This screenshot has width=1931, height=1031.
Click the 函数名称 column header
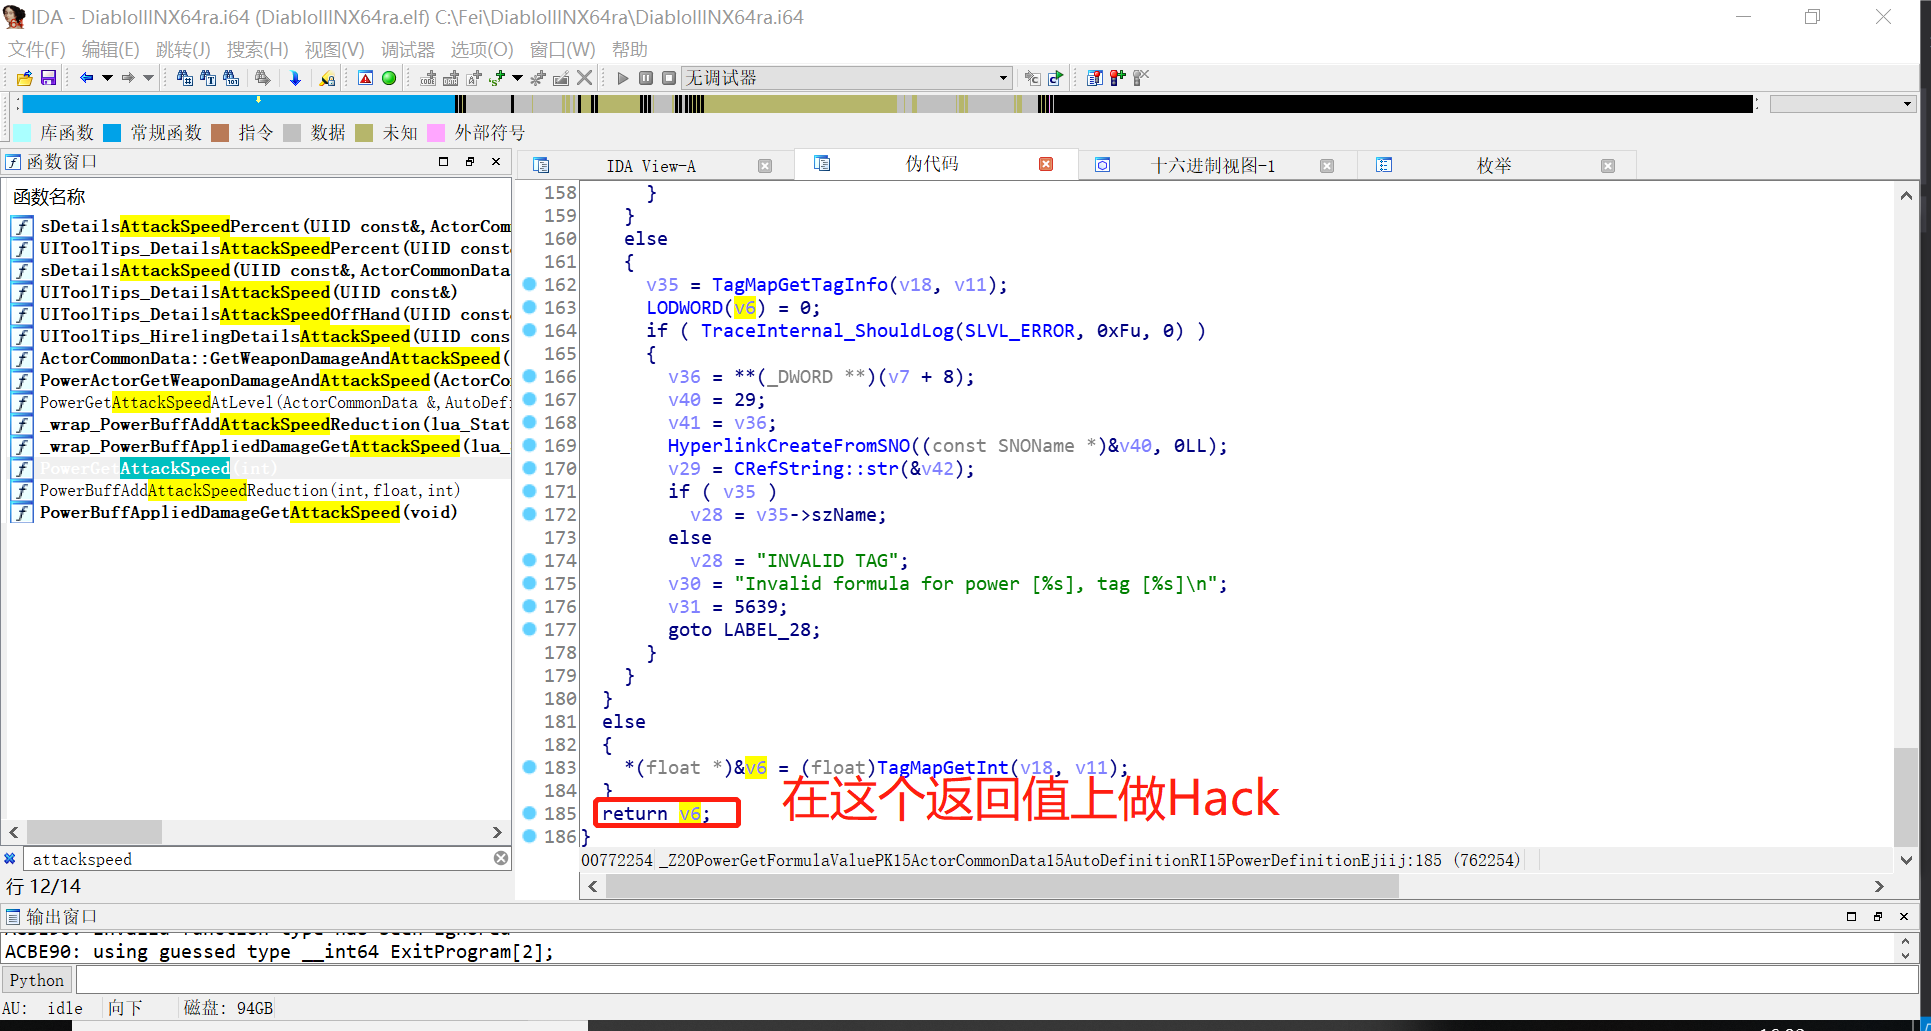50,197
